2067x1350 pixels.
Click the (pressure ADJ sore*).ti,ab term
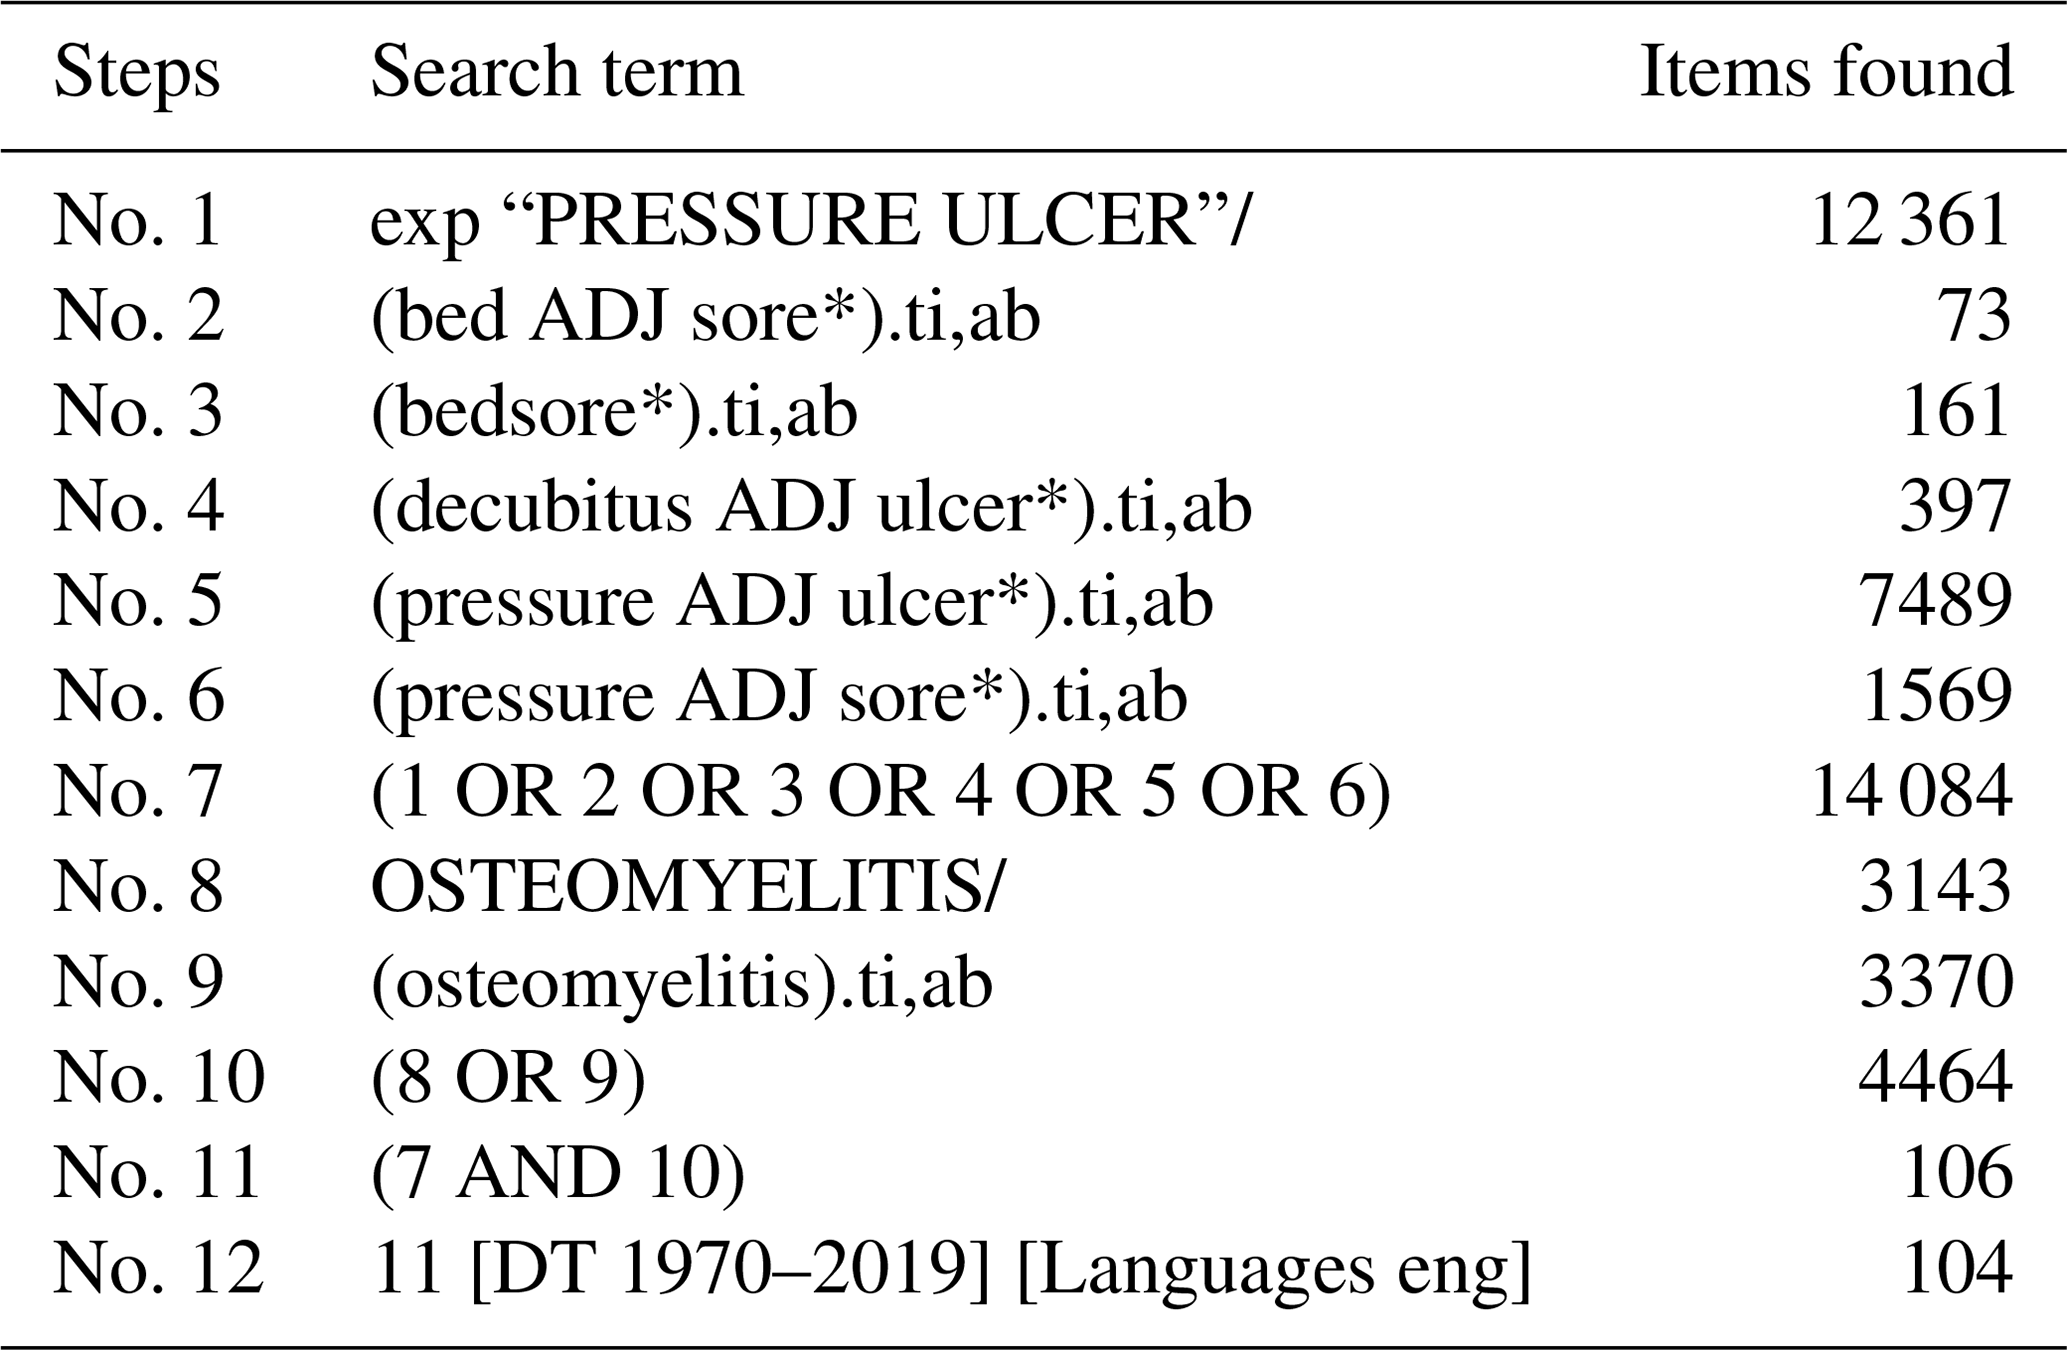(x=779, y=697)
